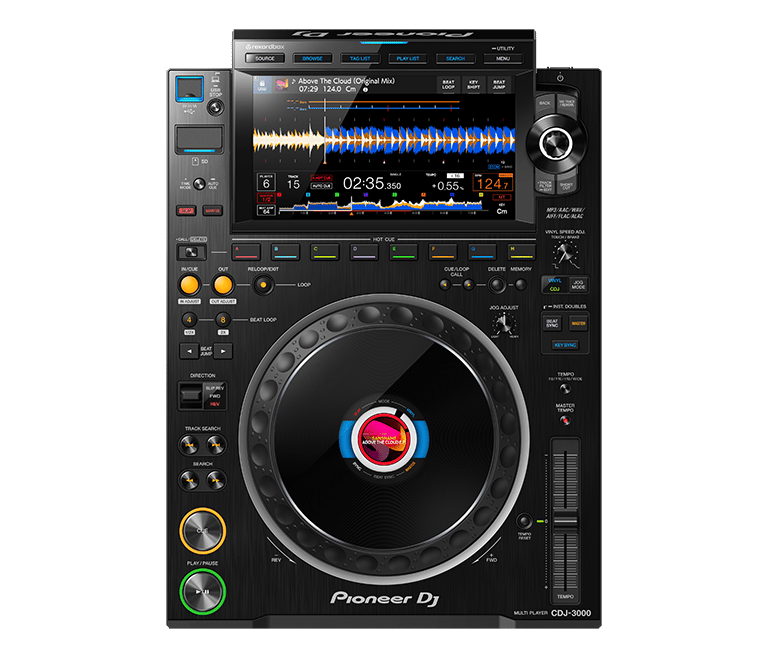Trigger Hot Cue E pad

coord(404,252)
